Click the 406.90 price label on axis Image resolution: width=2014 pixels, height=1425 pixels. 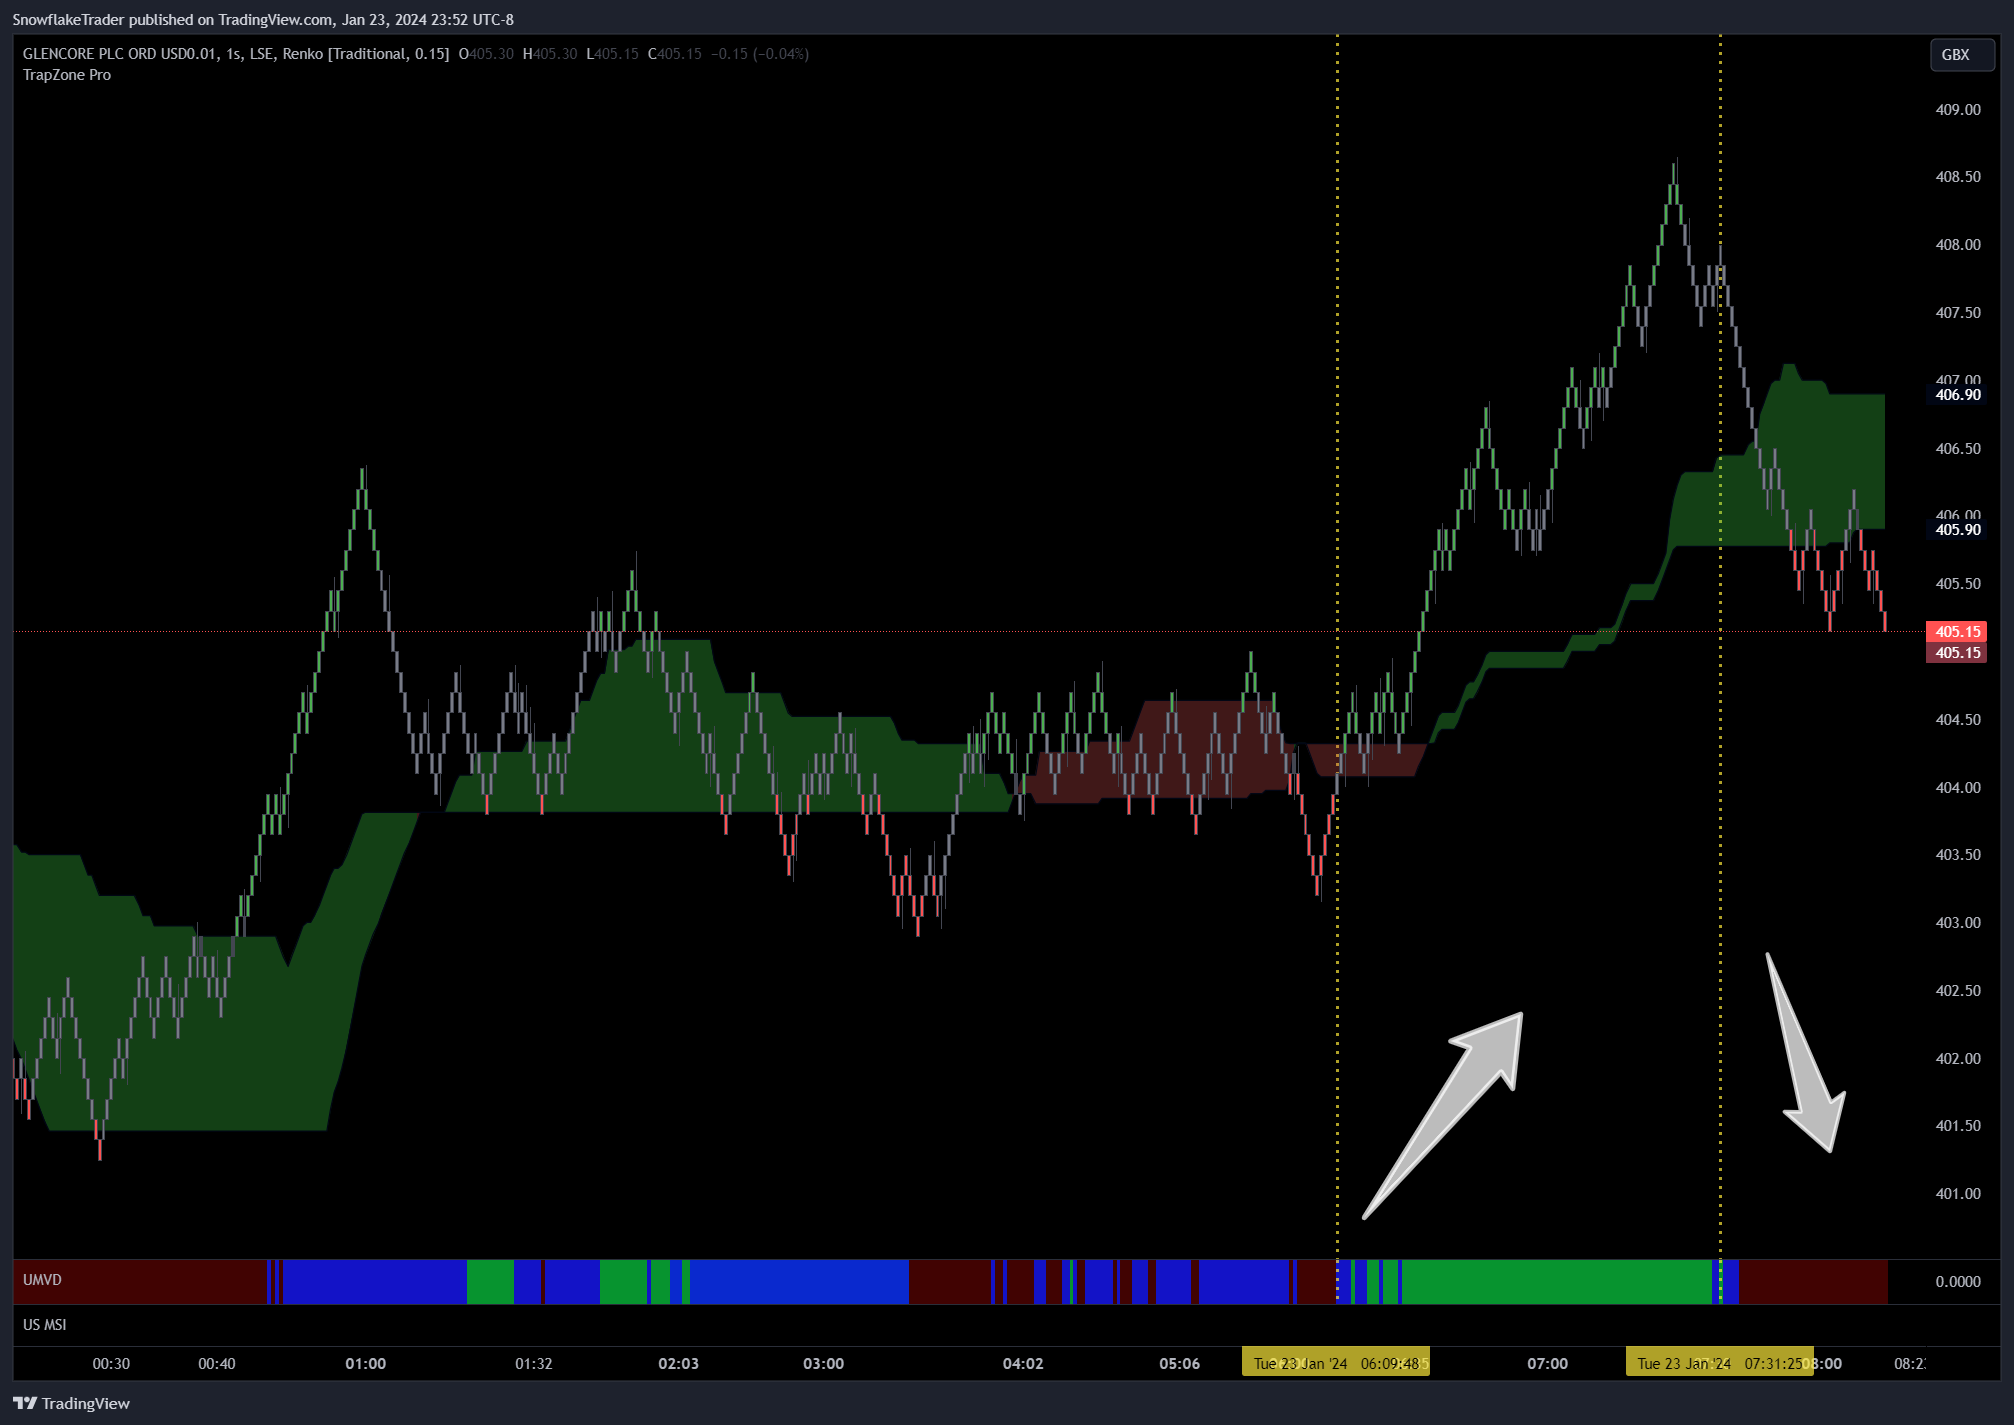pyautogui.click(x=1957, y=395)
